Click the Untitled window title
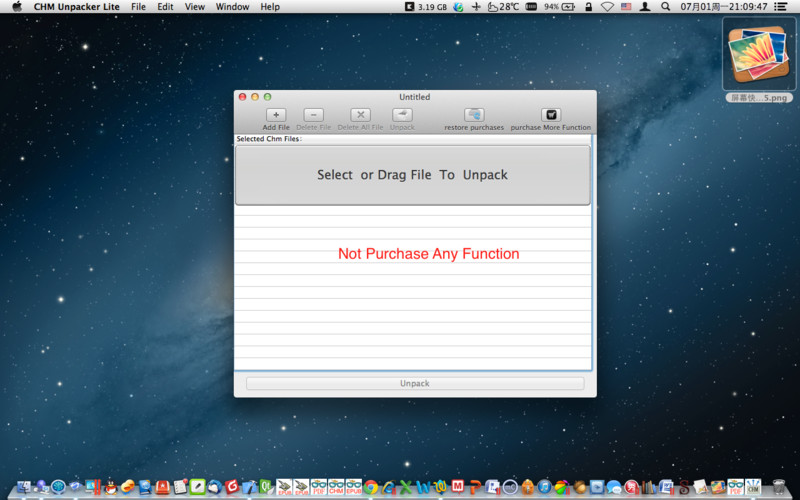This screenshot has height=500, width=800. pyautogui.click(x=414, y=96)
